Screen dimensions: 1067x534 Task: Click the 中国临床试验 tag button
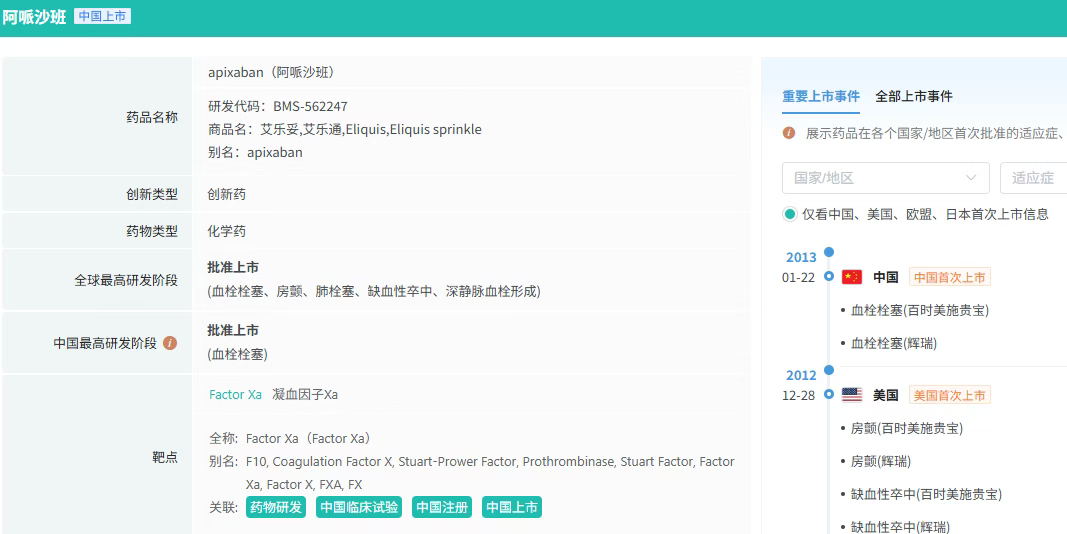[x=359, y=507]
